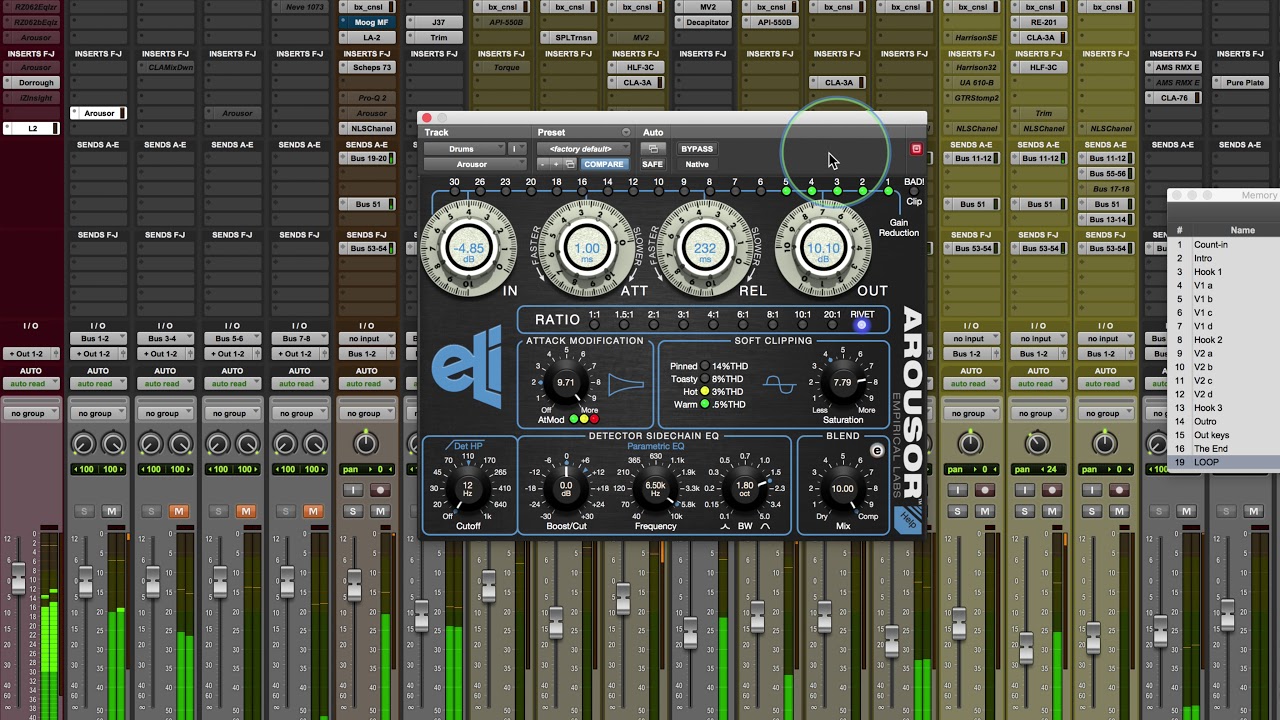Click the BYPASS button

697,149
